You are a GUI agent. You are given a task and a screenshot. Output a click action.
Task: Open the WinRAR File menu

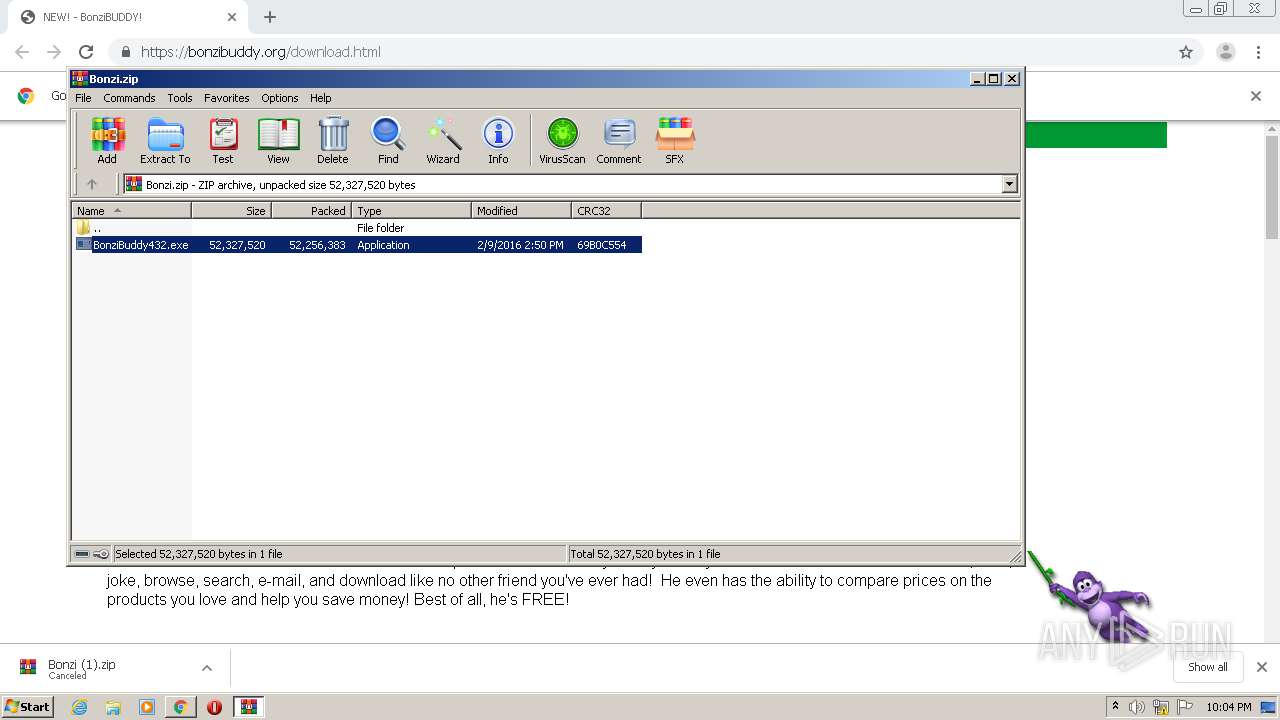point(83,98)
